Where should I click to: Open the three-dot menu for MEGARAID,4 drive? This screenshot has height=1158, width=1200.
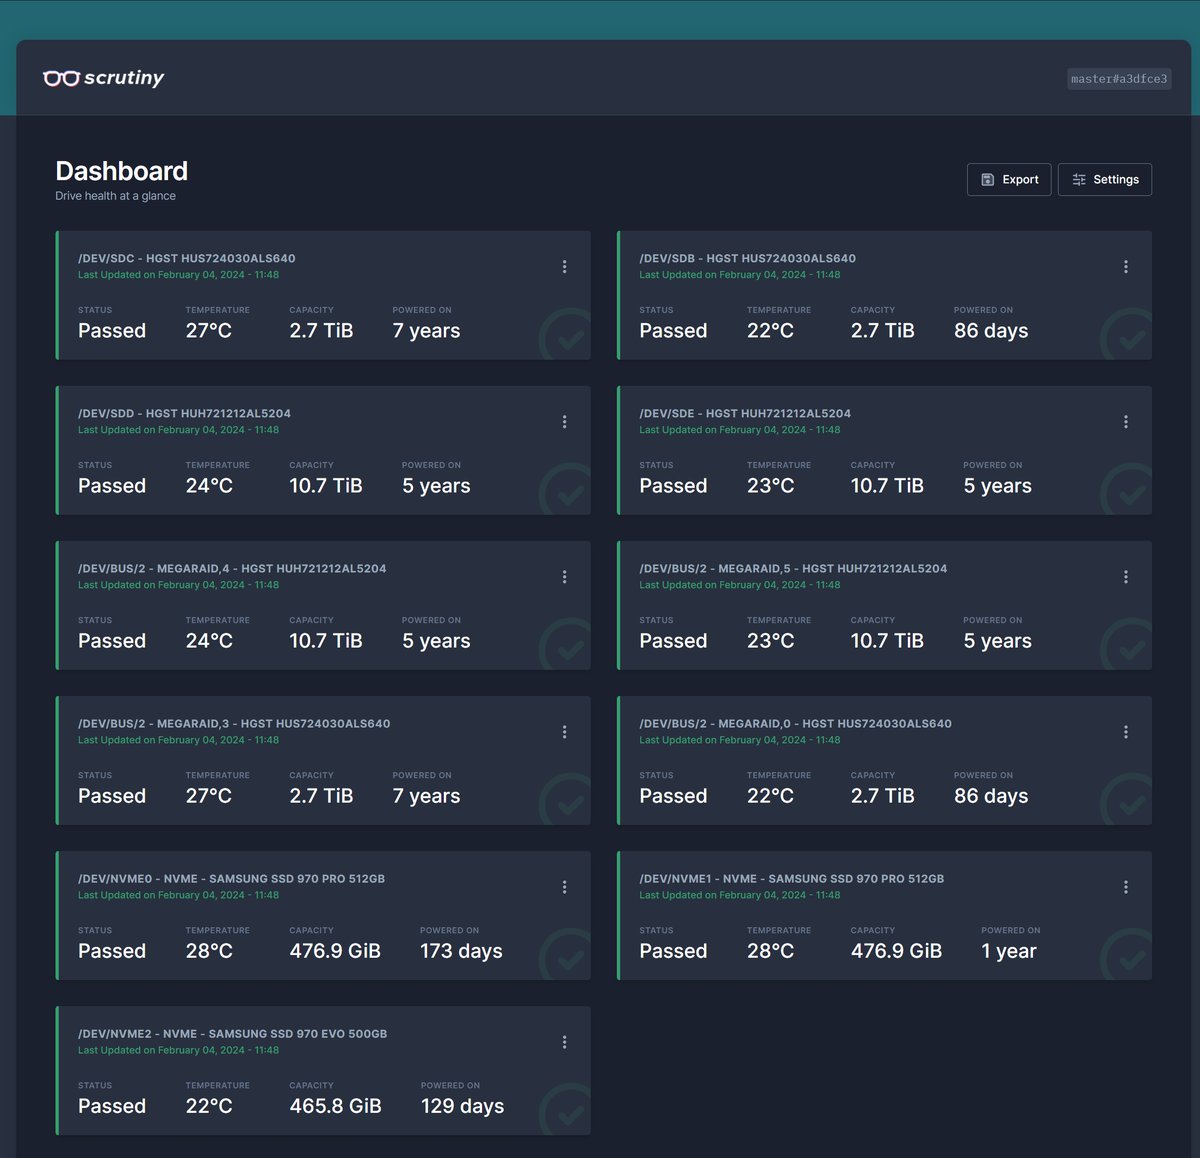565,577
